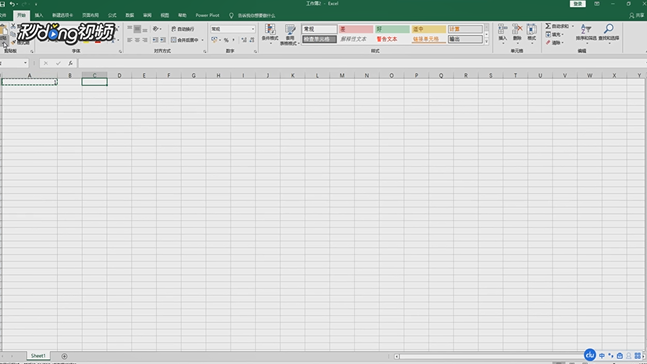
Task: Click the percent style icon
Action: 226,40
